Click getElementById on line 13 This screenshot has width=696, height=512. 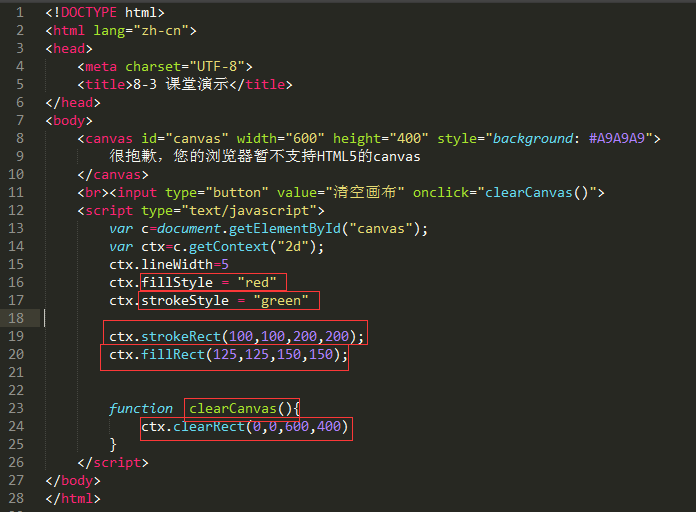click(x=285, y=229)
